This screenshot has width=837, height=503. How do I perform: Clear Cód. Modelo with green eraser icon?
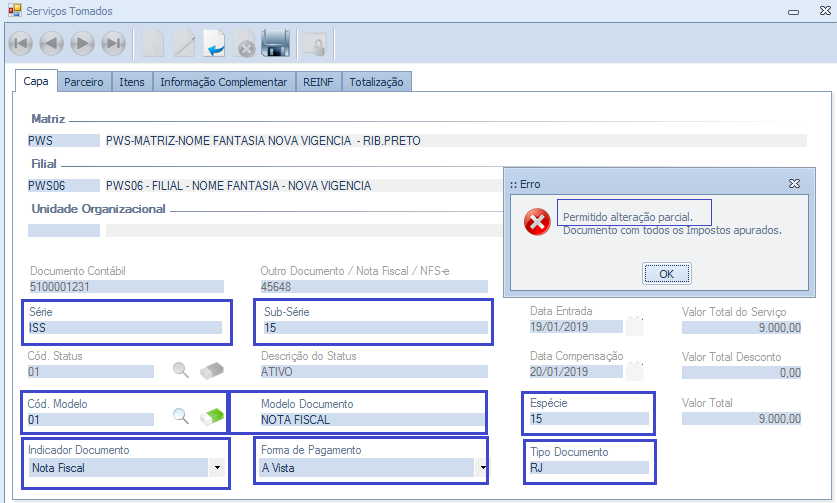click(211, 417)
